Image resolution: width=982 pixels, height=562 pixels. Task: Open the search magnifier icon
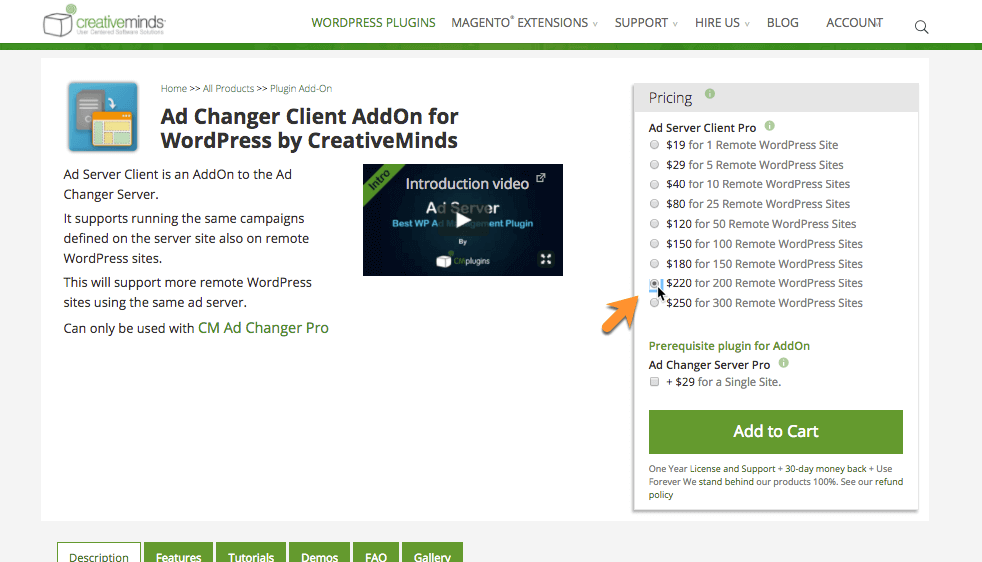click(x=921, y=27)
